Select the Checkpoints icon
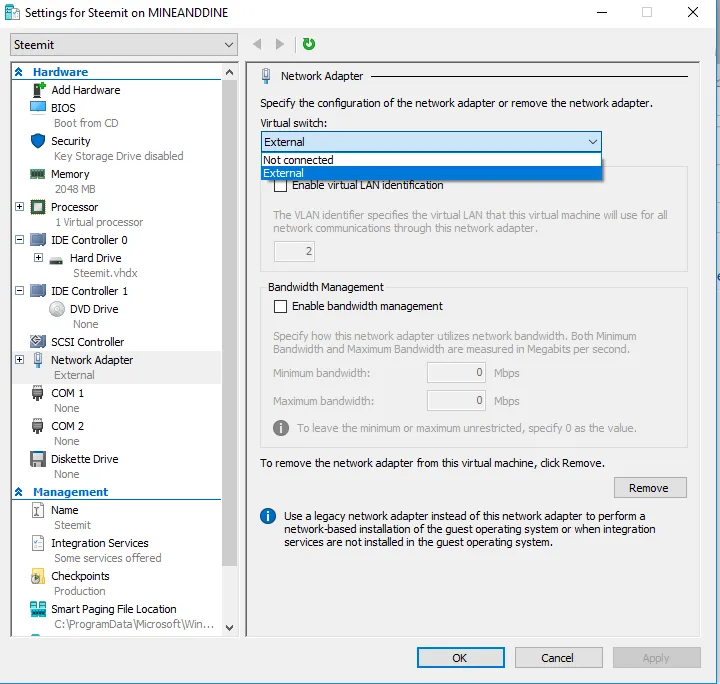This screenshot has height=684, width=720. click(x=38, y=576)
